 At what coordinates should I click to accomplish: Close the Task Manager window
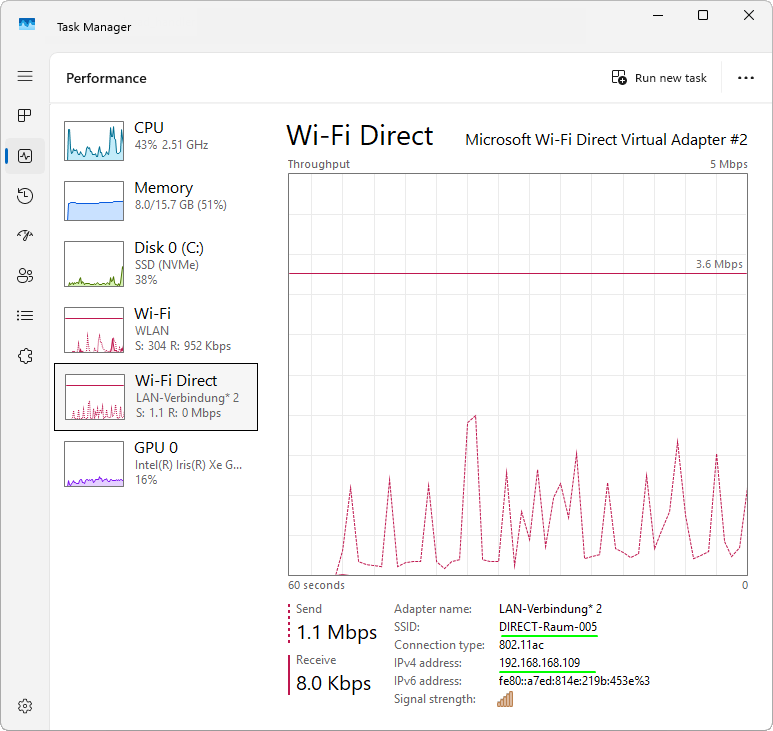pyautogui.click(x=748, y=15)
